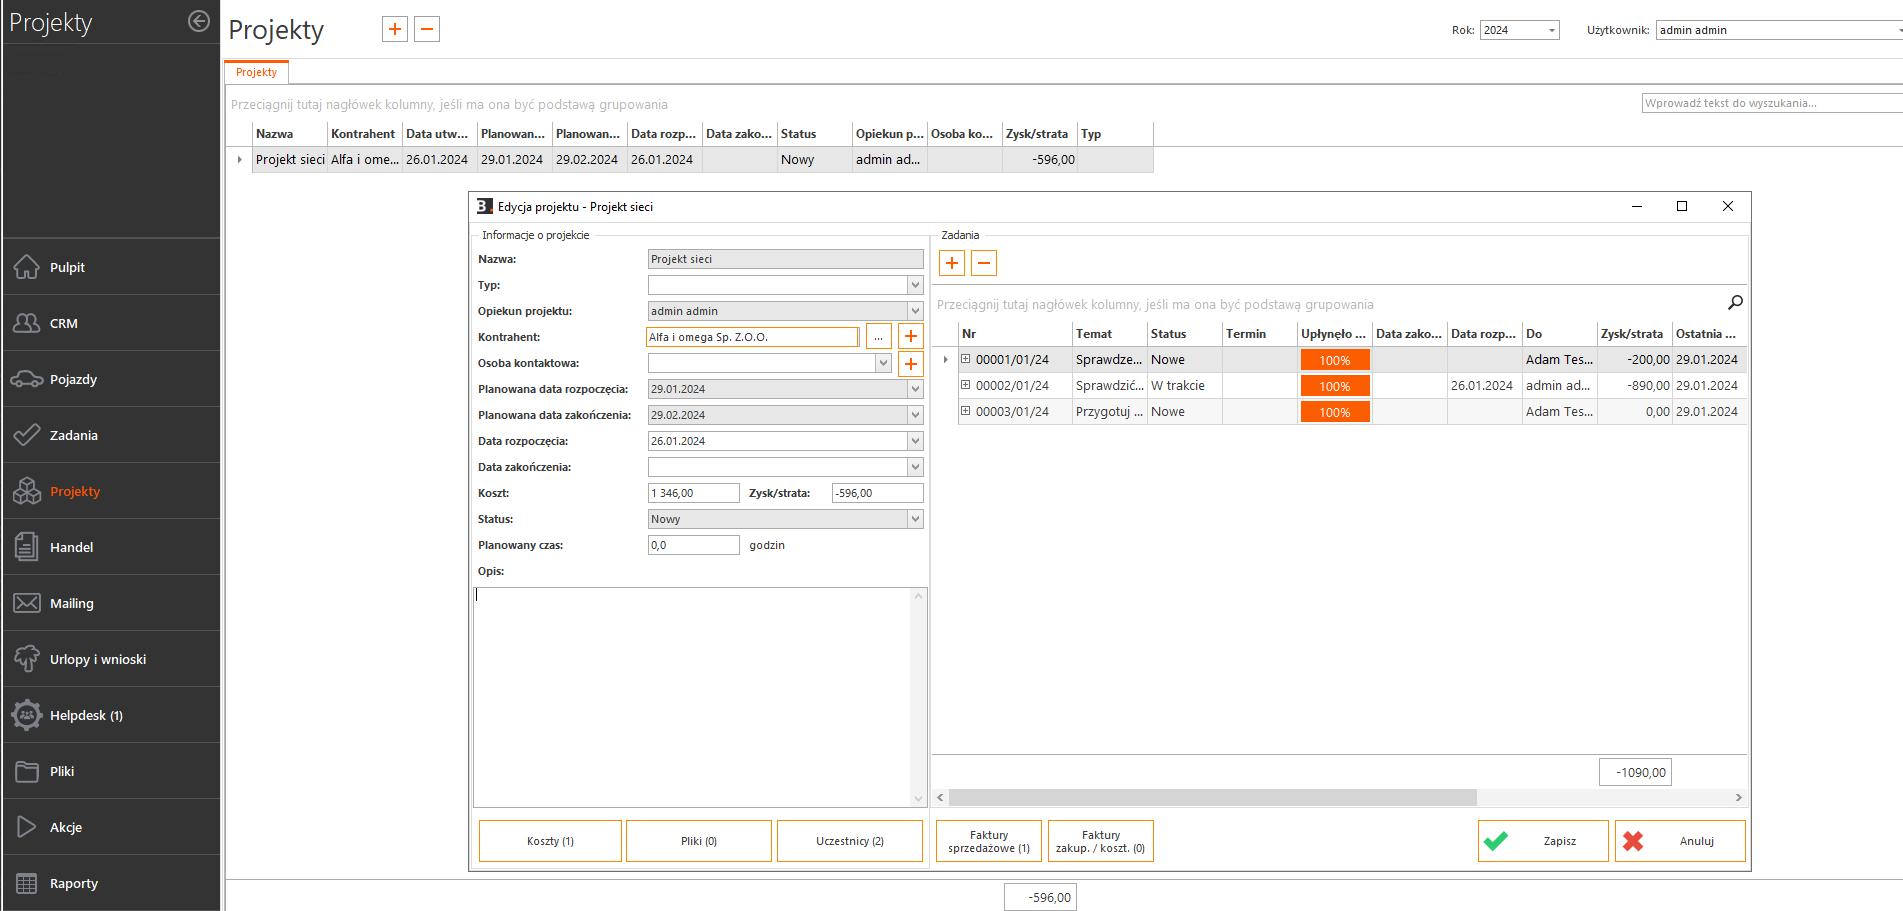Browse contractors with the ellipsis button

[x=878, y=337]
